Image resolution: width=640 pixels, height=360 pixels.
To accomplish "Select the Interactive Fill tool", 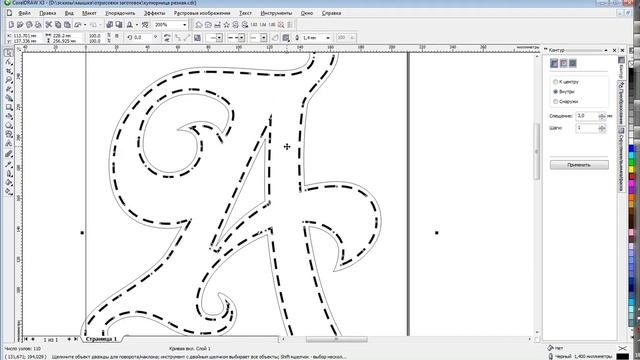I will tap(9, 191).
